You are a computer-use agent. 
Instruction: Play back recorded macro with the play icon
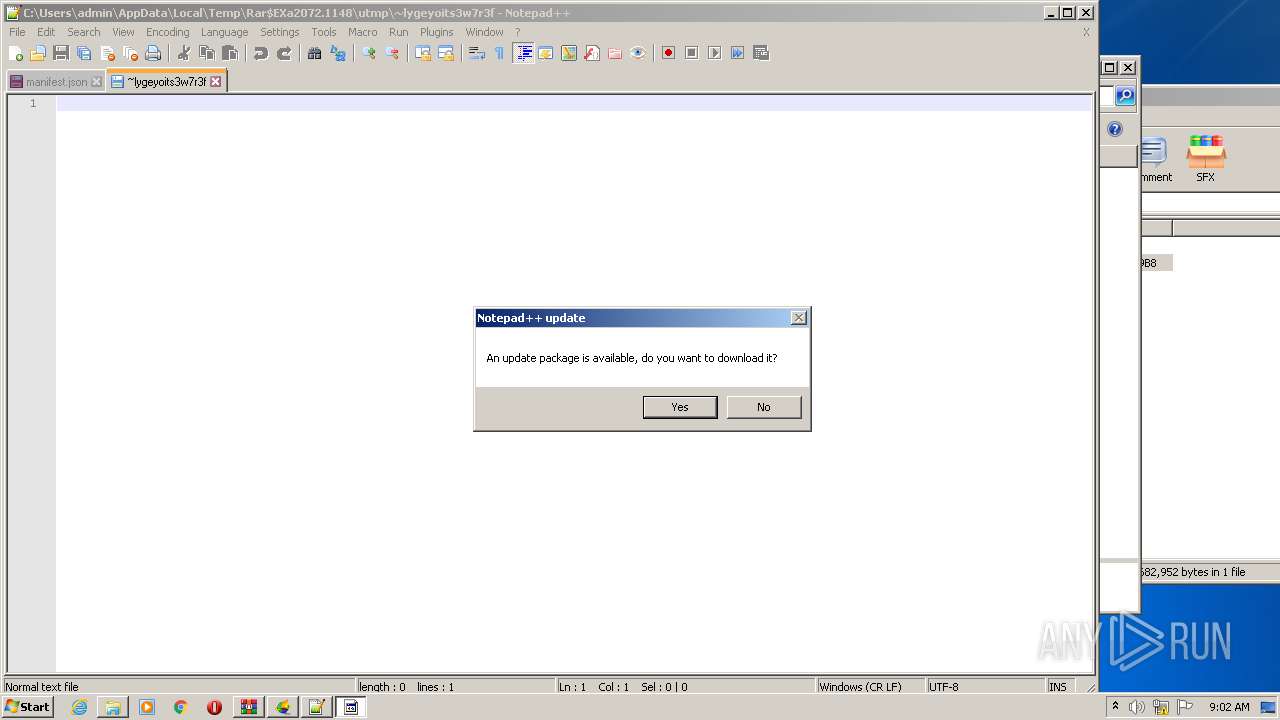click(x=715, y=53)
